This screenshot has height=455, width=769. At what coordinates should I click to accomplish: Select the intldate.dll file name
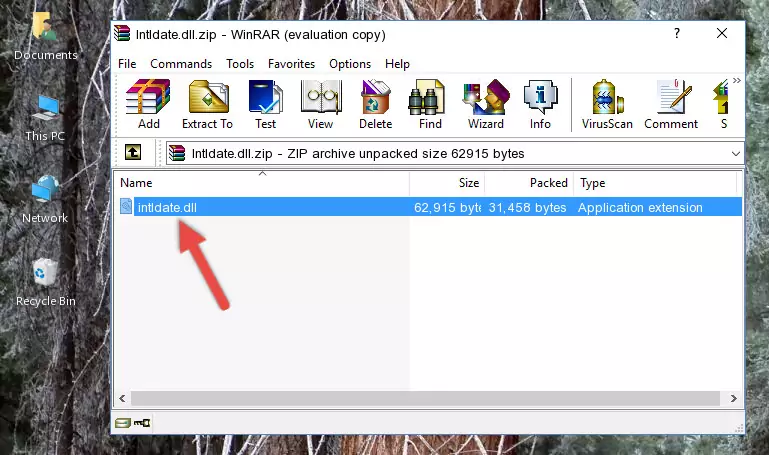click(167, 207)
